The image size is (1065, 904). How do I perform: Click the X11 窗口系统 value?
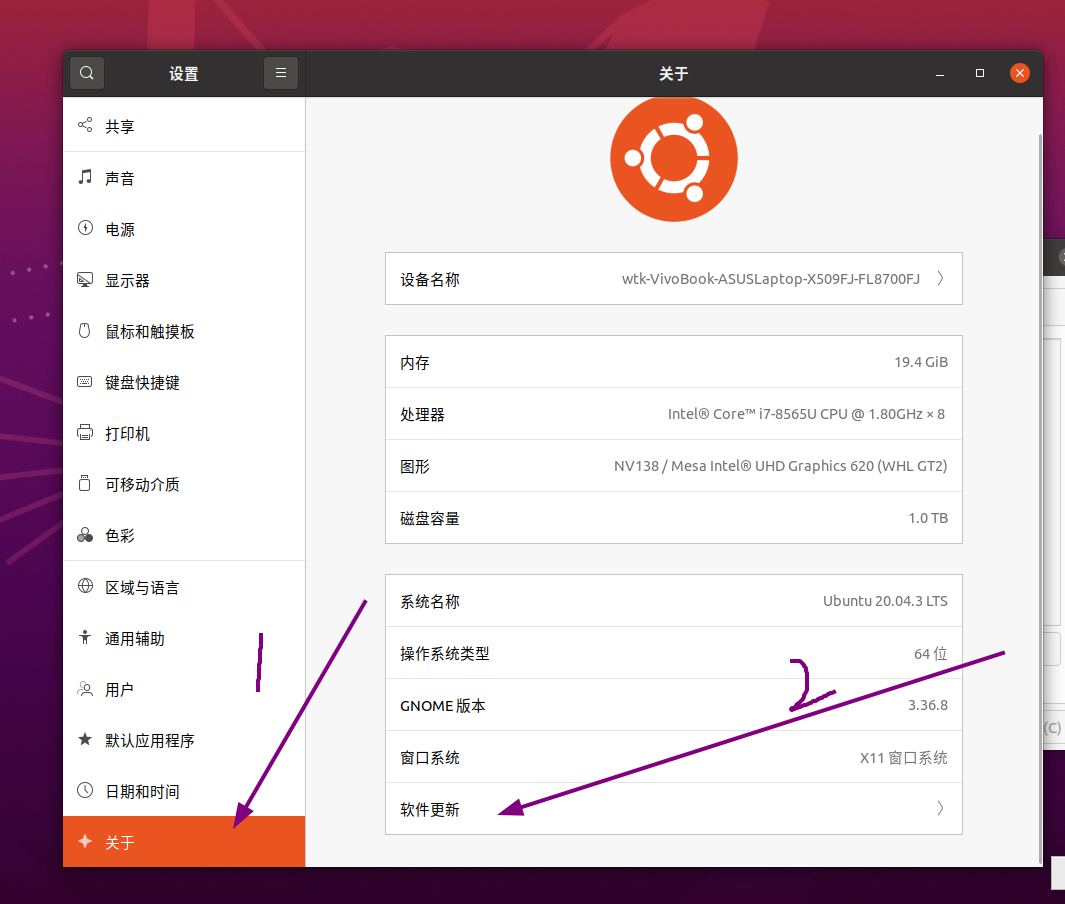(x=903, y=757)
